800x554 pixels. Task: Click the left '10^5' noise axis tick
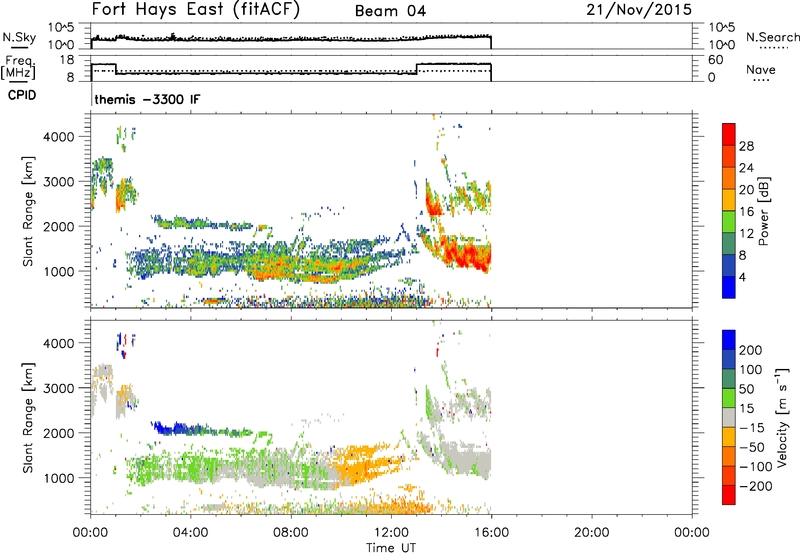click(61, 28)
